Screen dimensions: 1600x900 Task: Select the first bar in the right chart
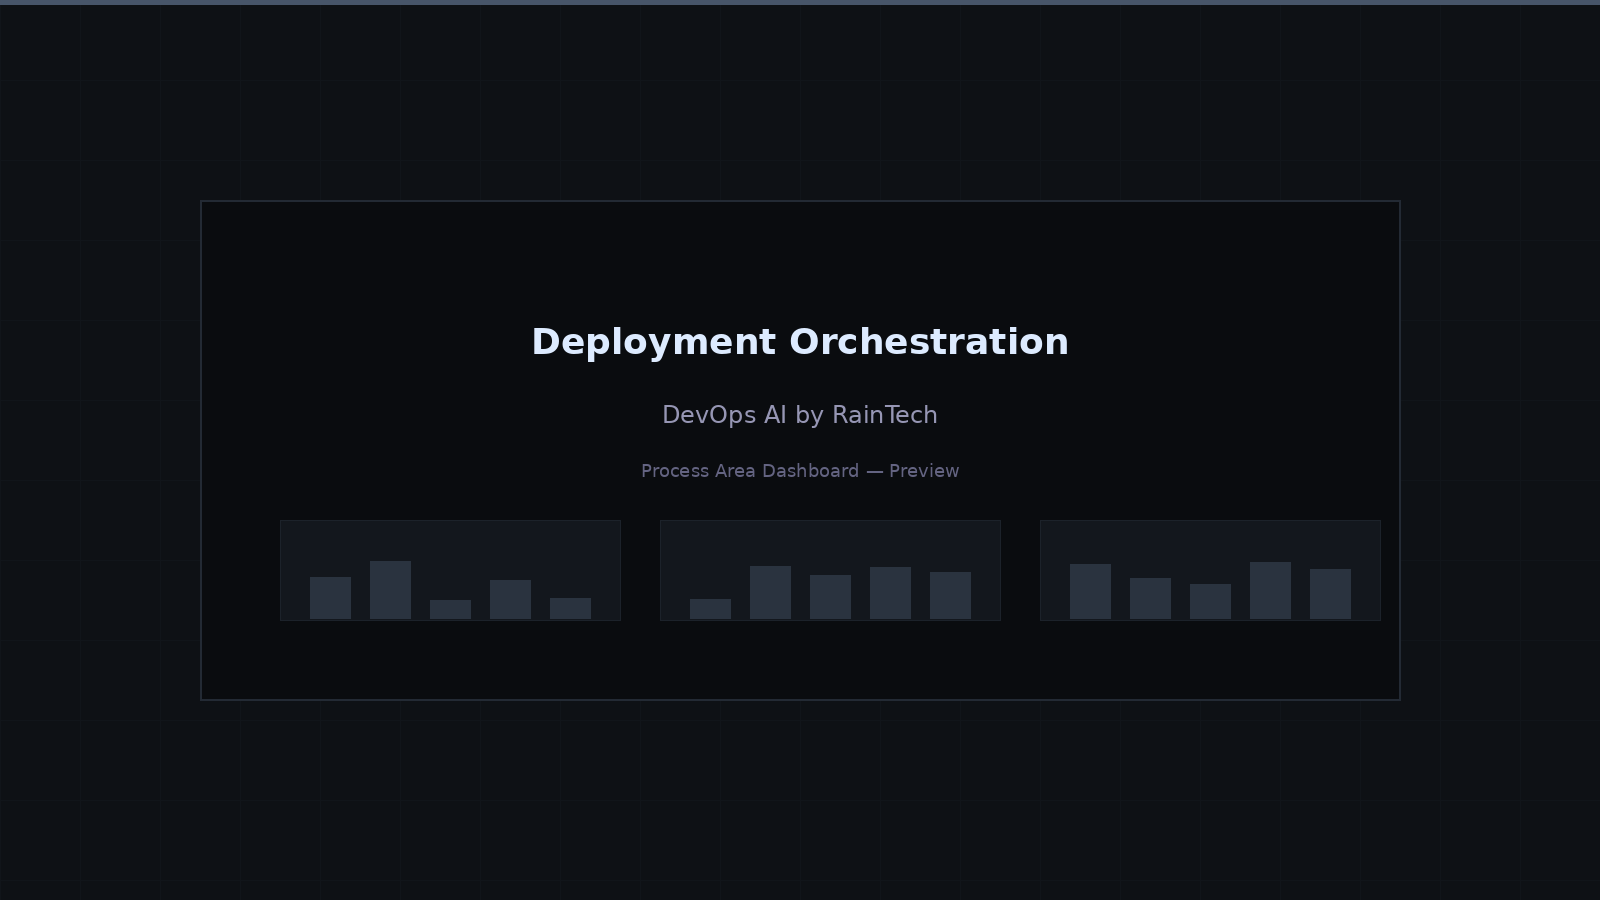tap(1088, 590)
